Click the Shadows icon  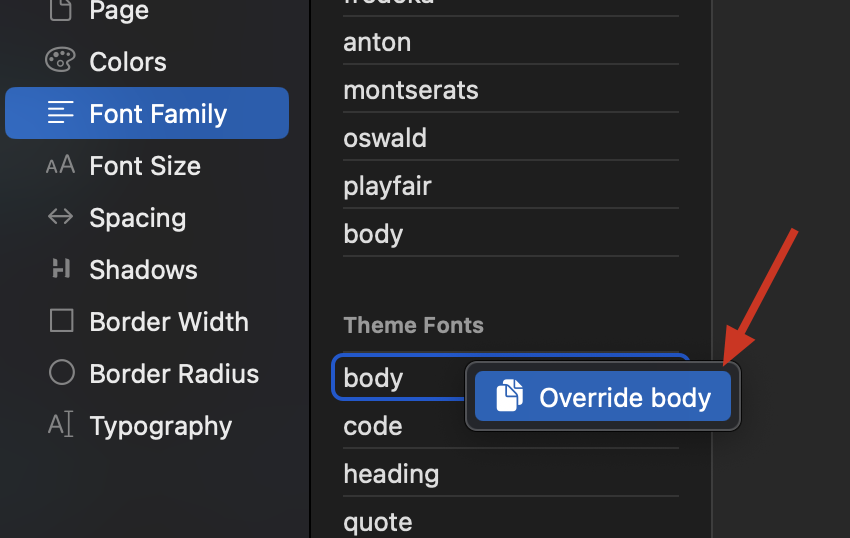click(61, 269)
